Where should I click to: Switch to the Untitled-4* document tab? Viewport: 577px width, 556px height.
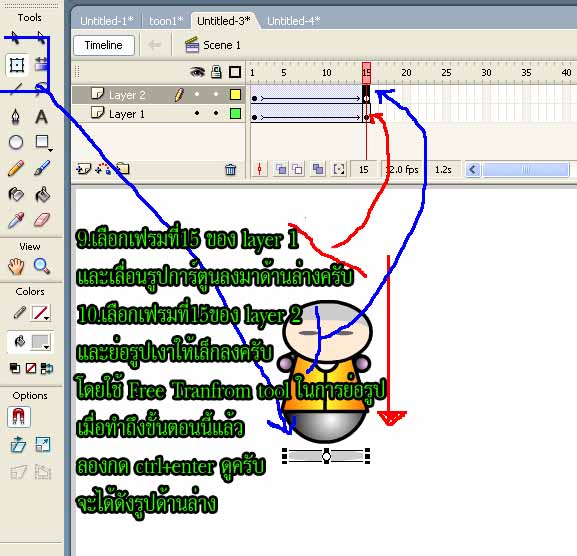293,21
